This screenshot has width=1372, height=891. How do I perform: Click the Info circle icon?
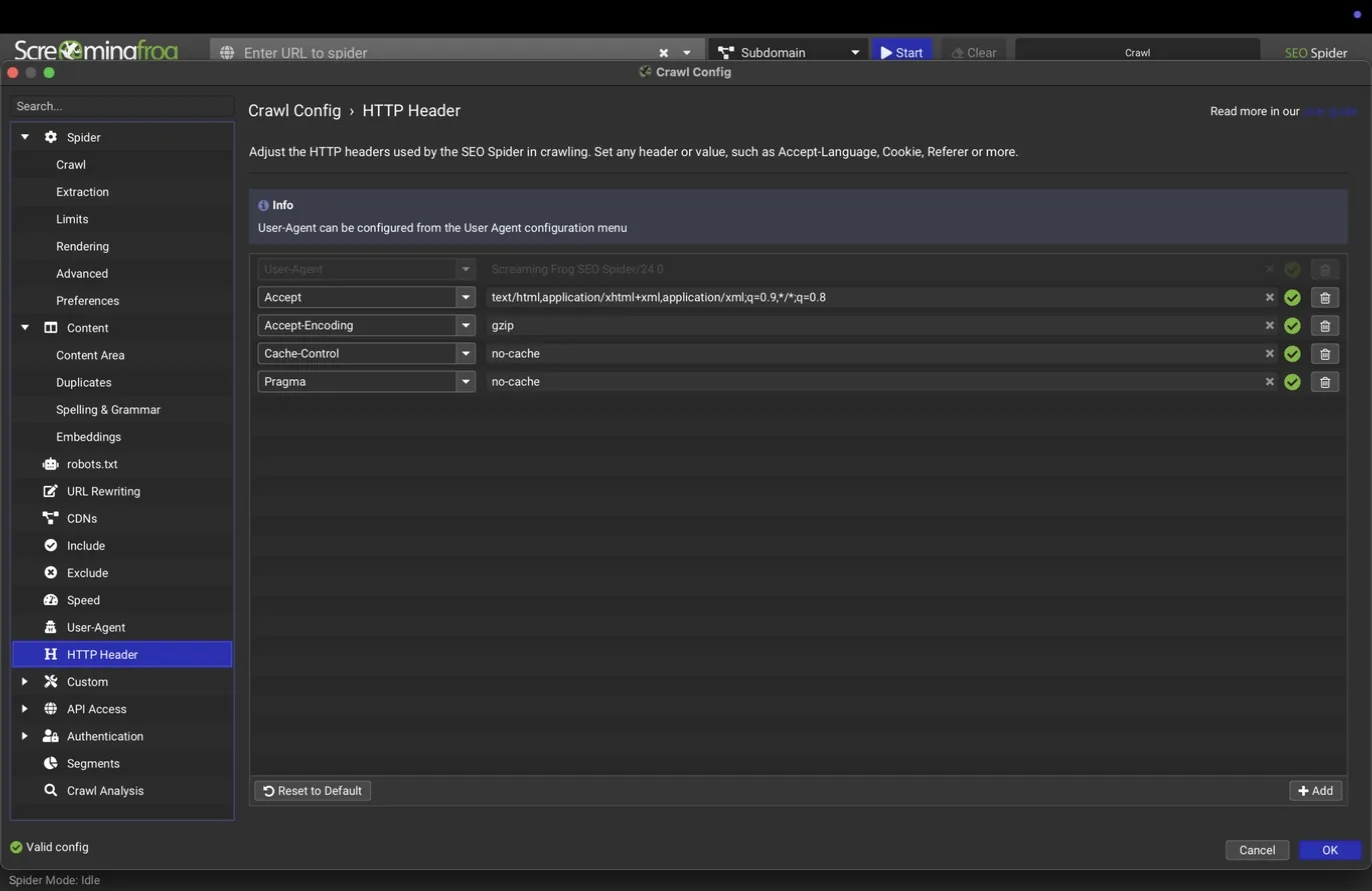(263, 205)
